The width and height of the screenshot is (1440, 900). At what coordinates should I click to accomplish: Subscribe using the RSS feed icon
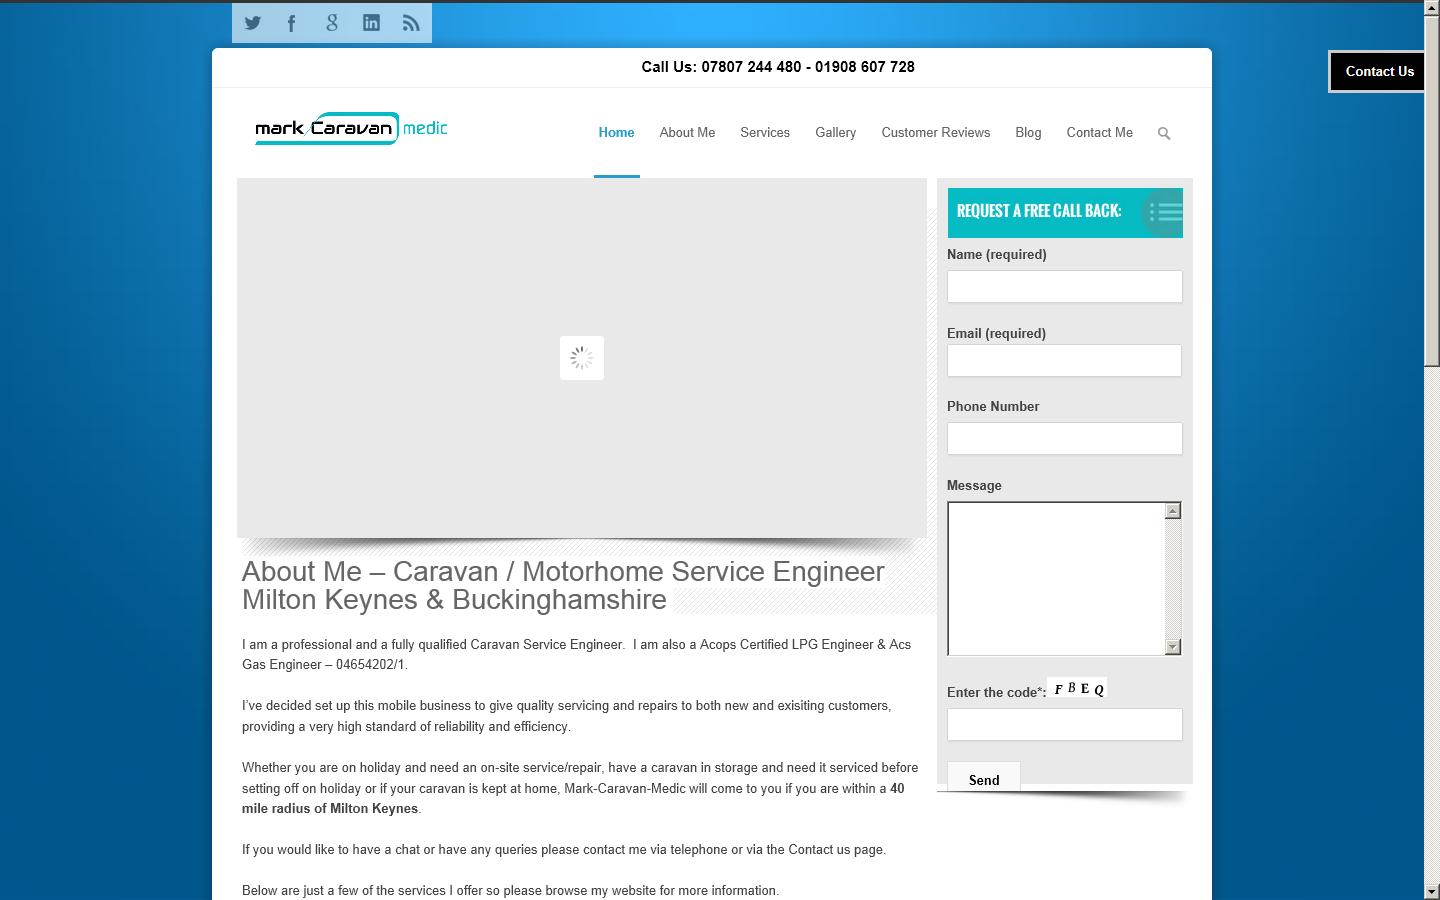411,22
